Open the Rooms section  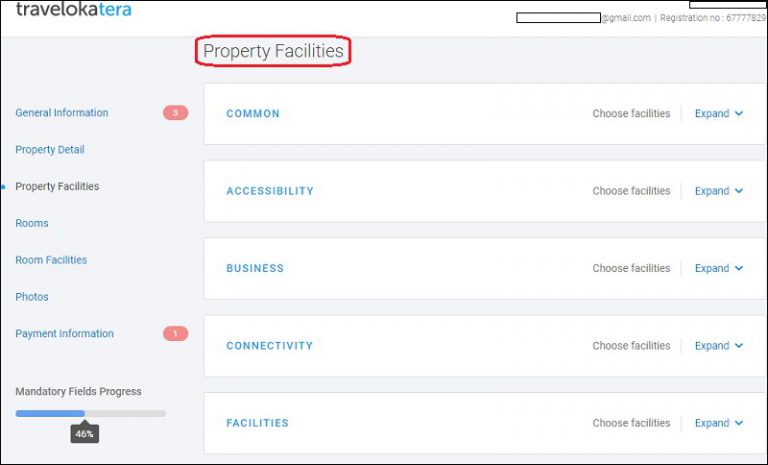click(x=32, y=223)
